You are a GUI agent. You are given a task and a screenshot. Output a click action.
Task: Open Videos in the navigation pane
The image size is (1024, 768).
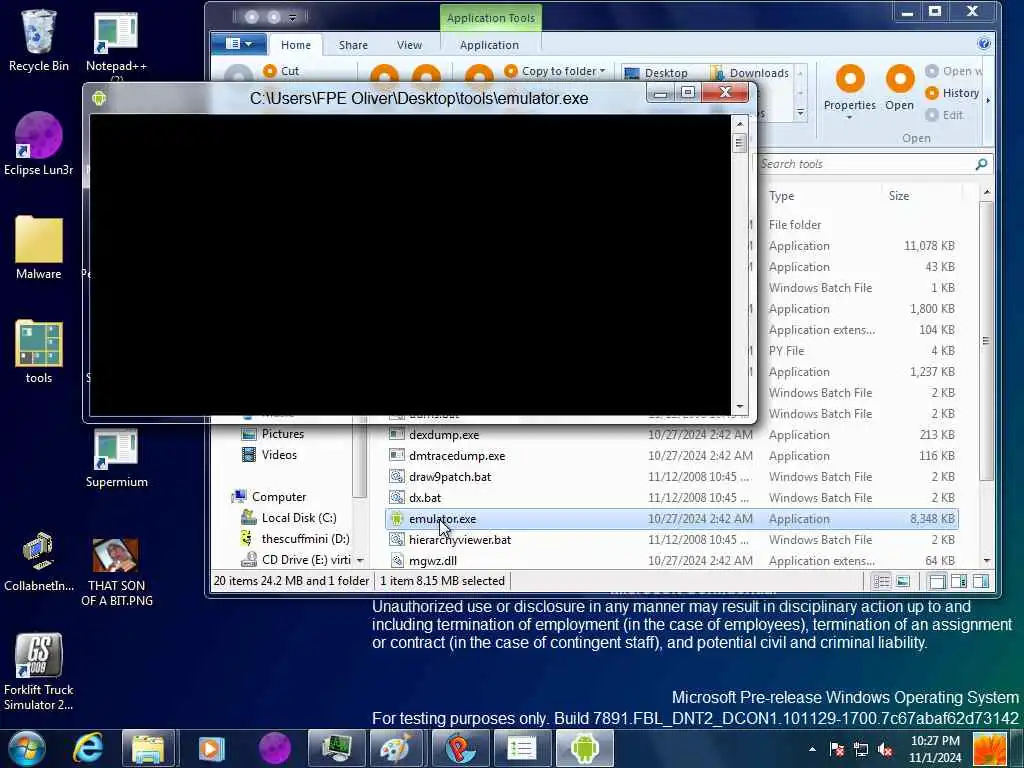pyautogui.click(x=270, y=455)
